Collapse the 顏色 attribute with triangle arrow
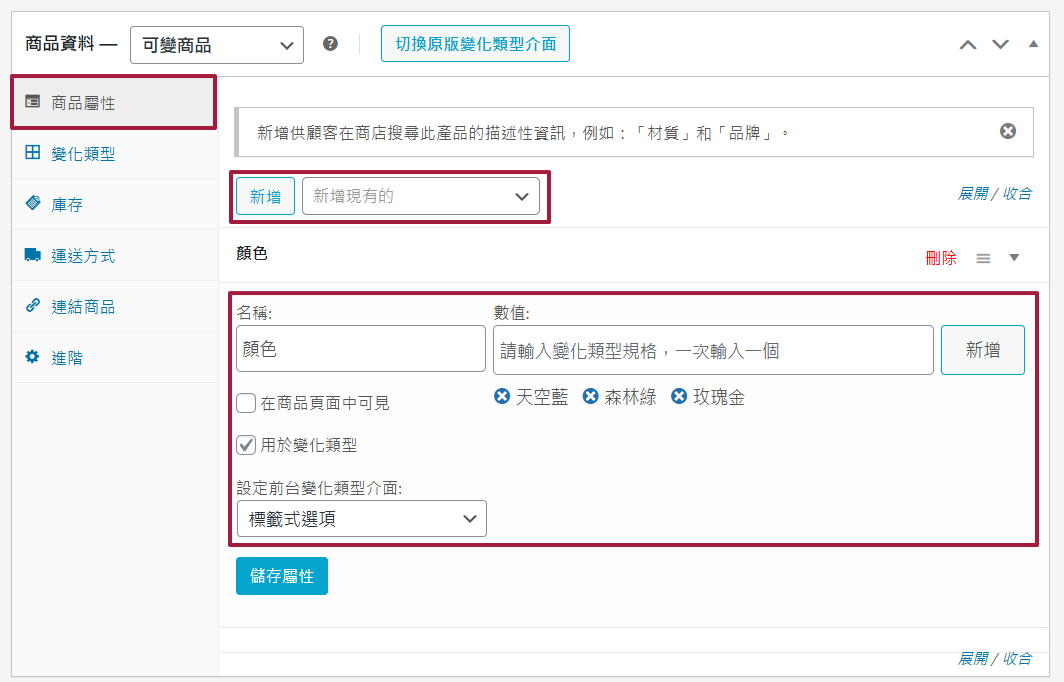This screenshot has width=1064, height=682. coord(1014,258)
